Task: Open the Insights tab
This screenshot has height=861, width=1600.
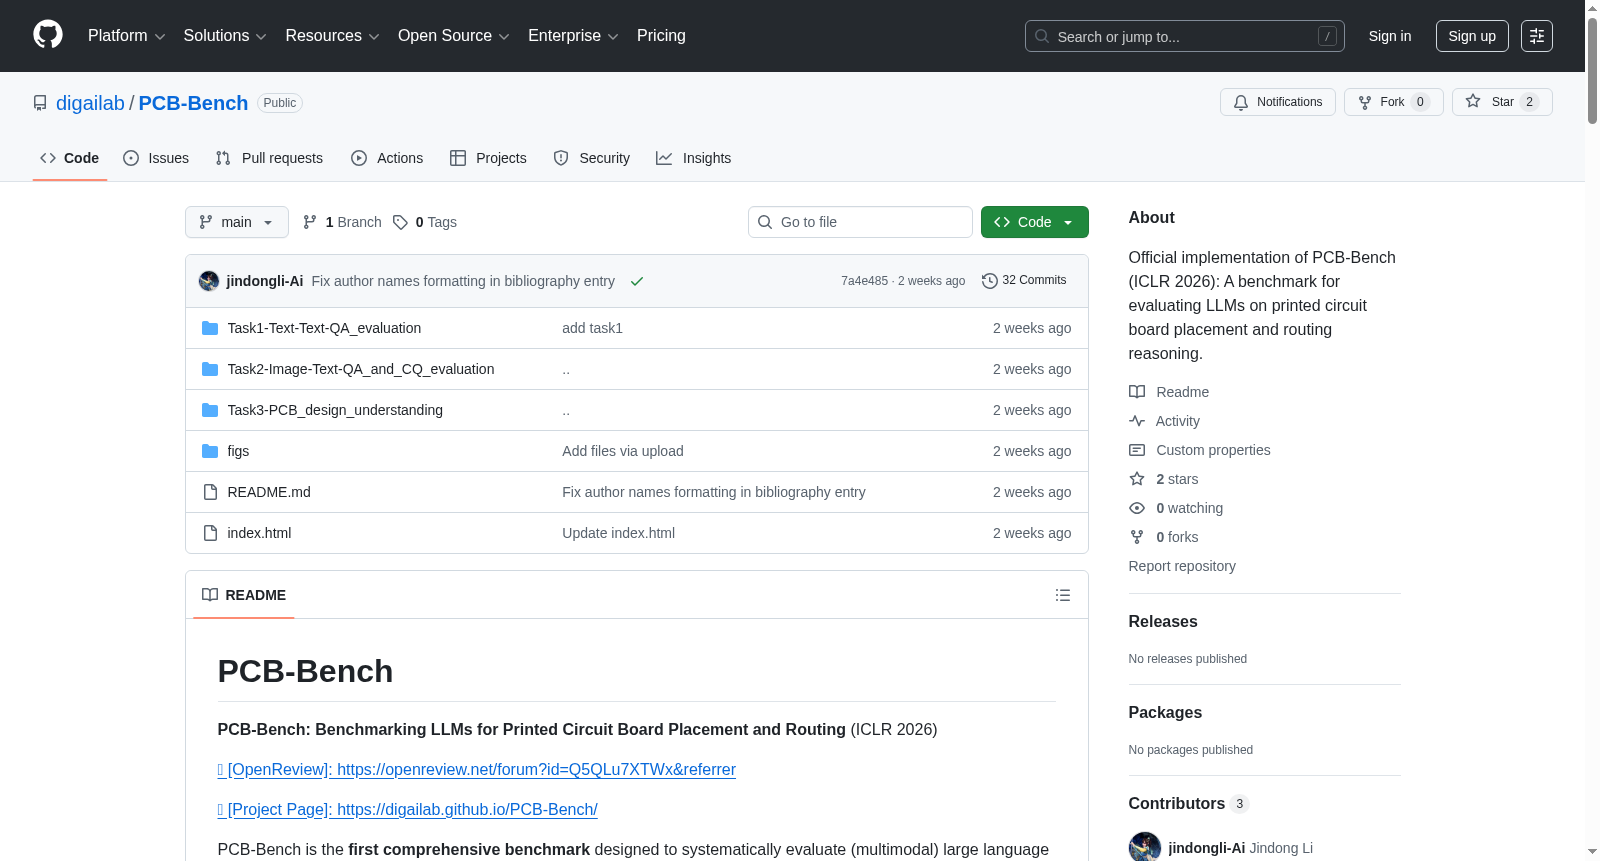Action: (x=693, y=158)
